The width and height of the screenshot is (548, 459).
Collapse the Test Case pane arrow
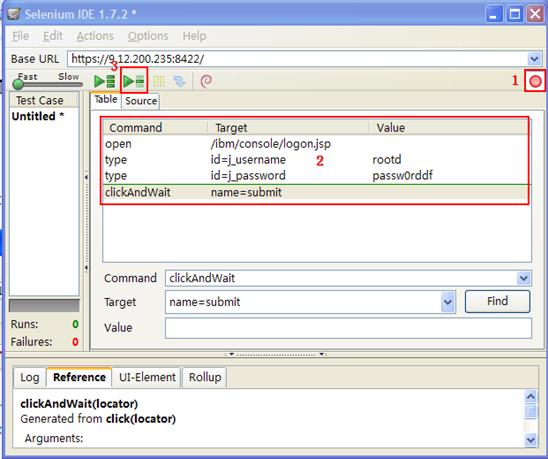86,177
